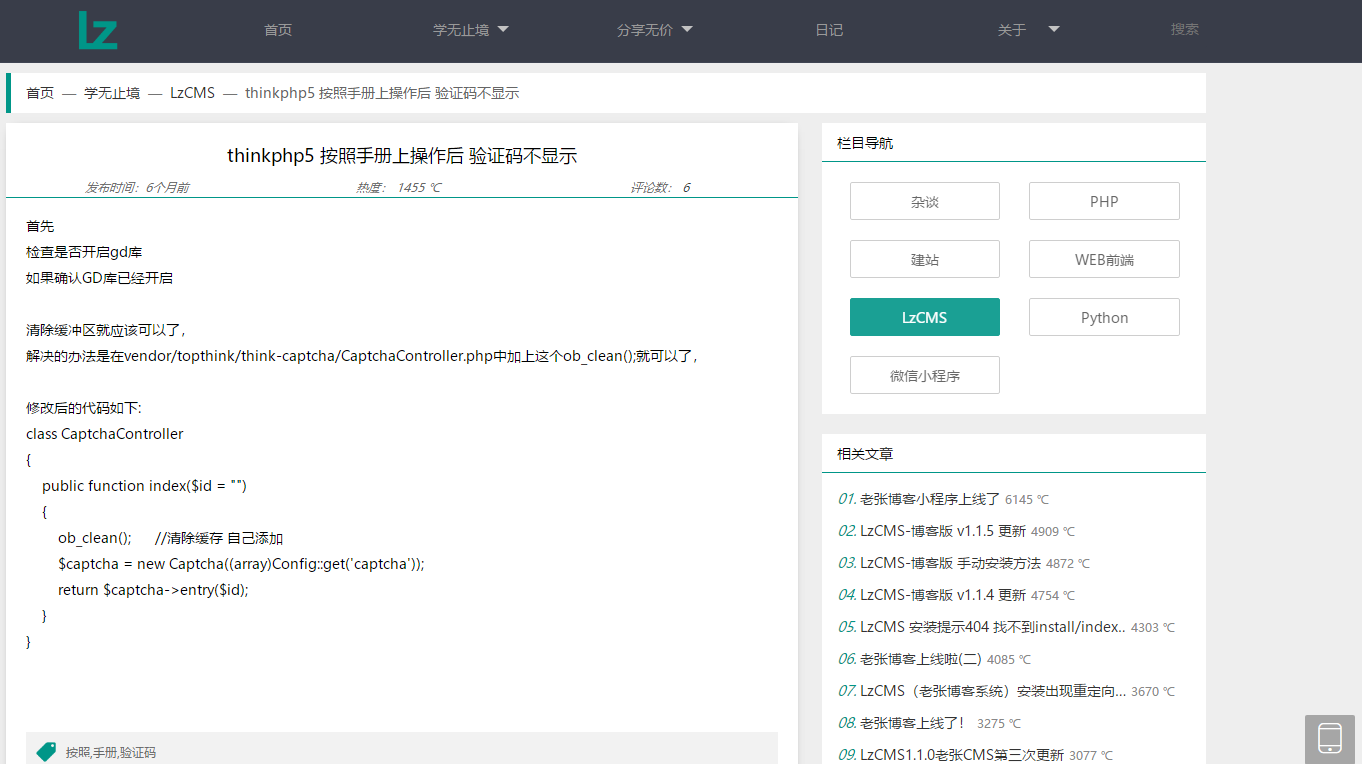1362x764 pixels.
Task: Select the WEB前端 category button
Action: [1104, 259]
